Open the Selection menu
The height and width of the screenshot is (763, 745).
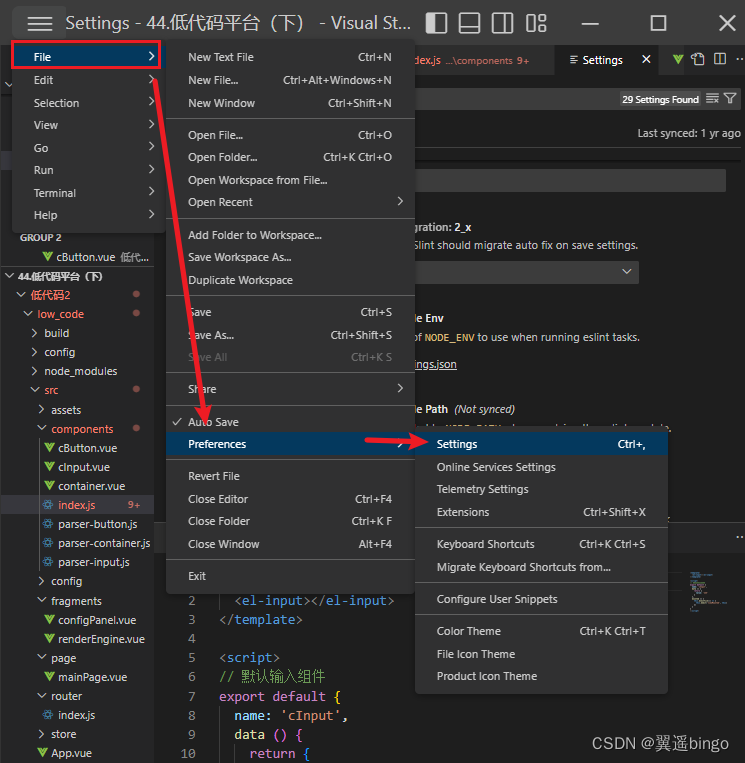(x=87, y=103)
